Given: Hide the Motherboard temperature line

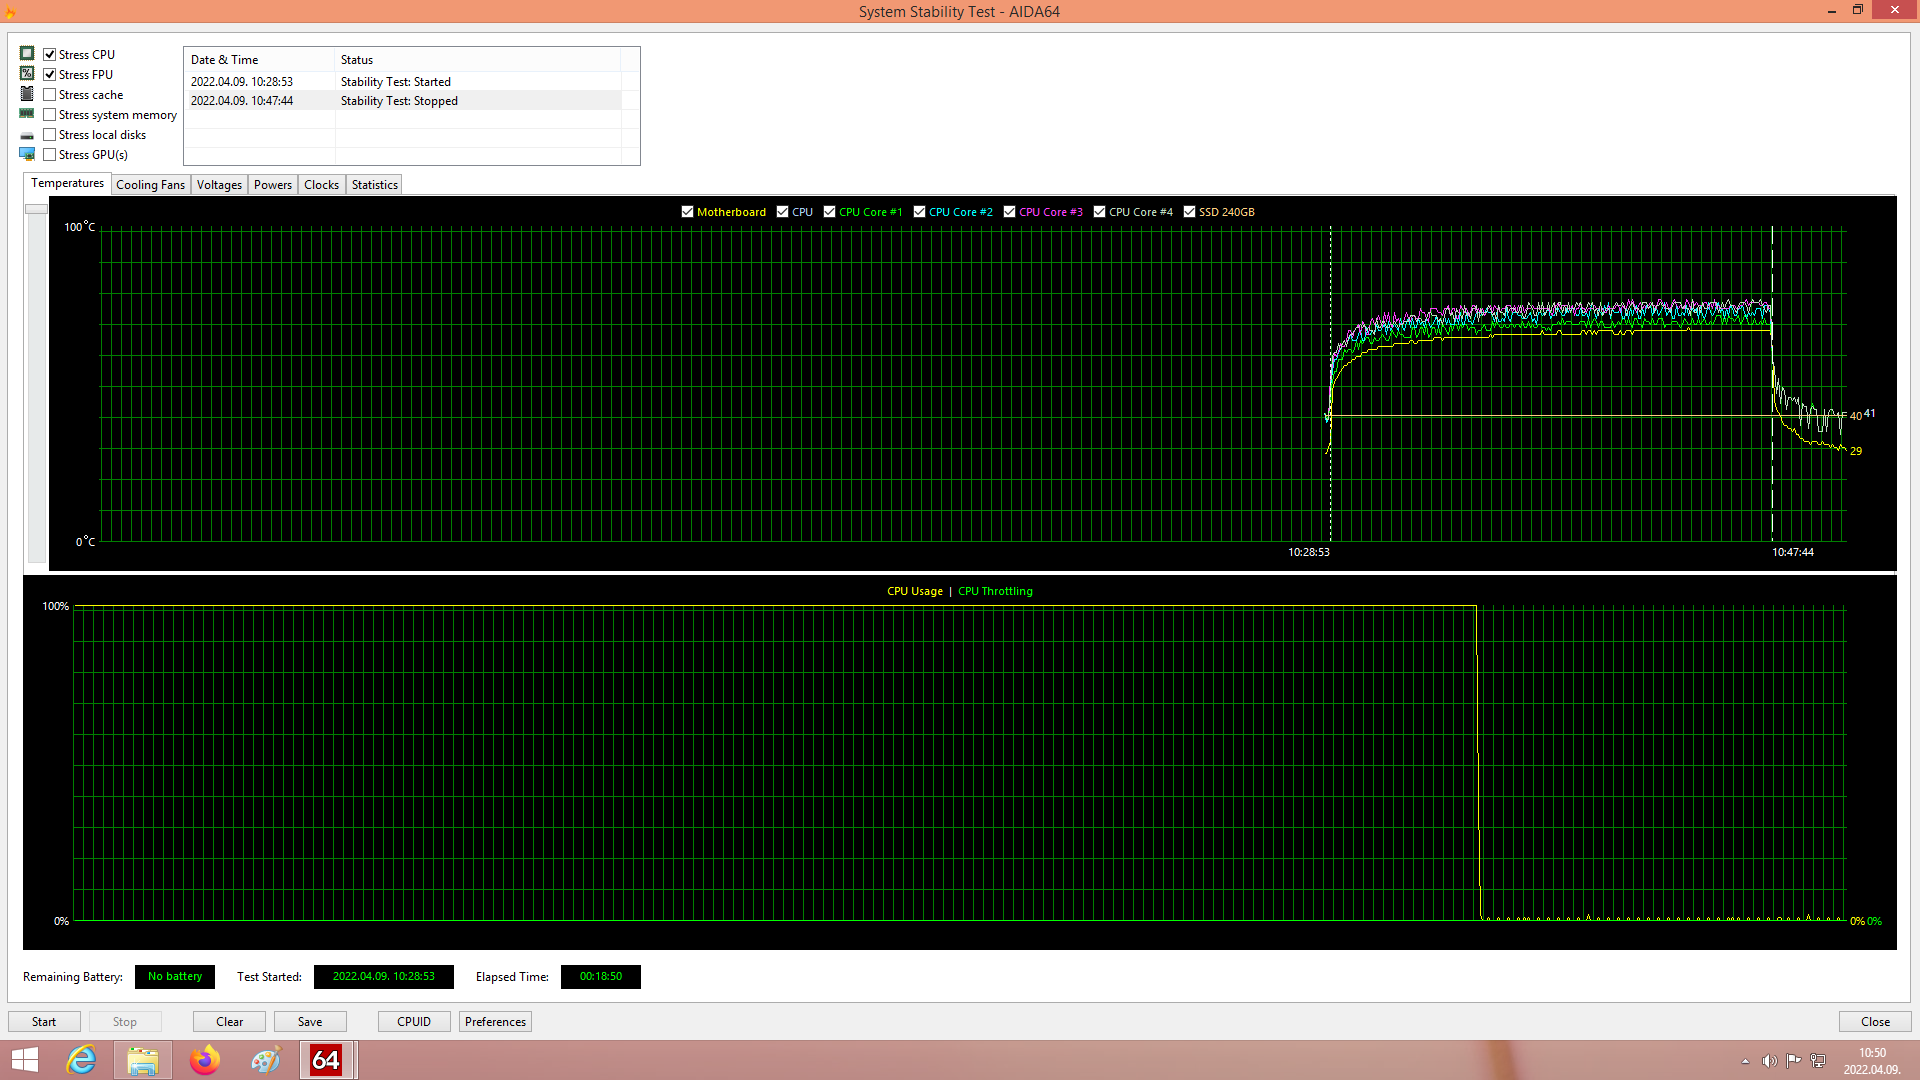Looking at the screenshot, I should pos(688,212).
